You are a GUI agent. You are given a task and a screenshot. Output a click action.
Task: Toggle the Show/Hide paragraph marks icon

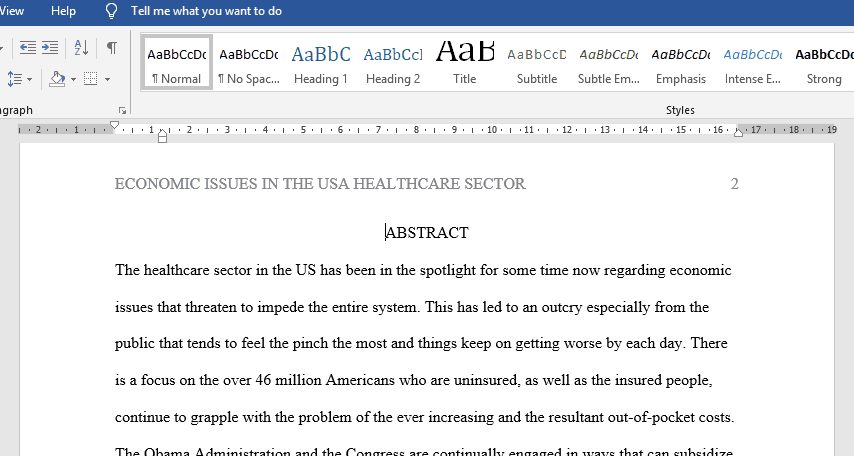click(112, 48)
